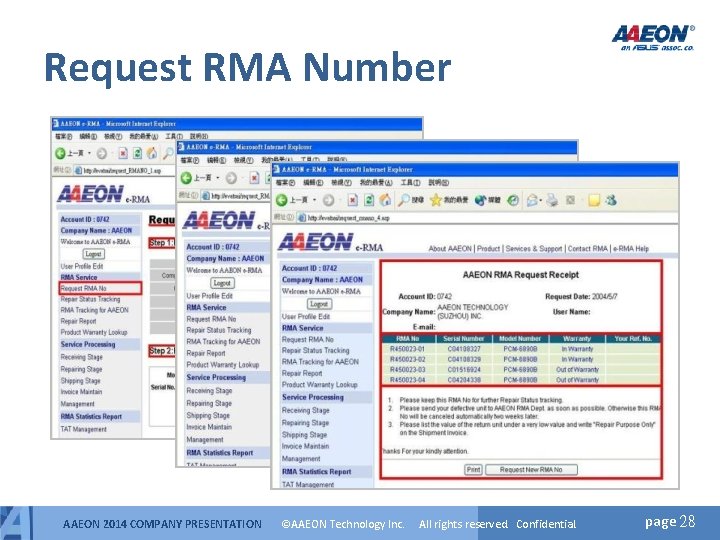Click Forward arrow in middle IE window
The height and width of the screenshot is (540, 720).
click(231, 178)
